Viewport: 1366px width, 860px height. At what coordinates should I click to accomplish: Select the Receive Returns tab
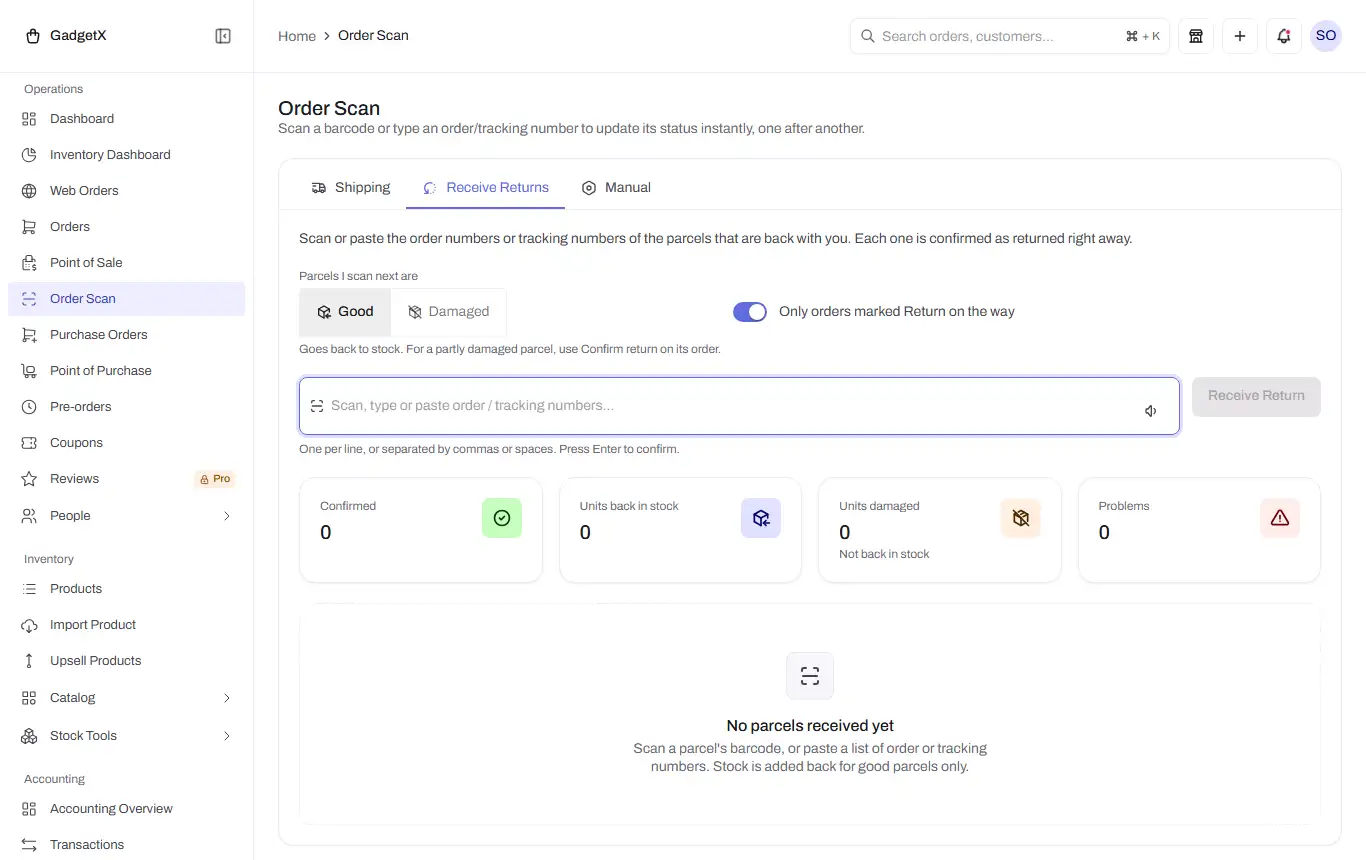point(486,188)
